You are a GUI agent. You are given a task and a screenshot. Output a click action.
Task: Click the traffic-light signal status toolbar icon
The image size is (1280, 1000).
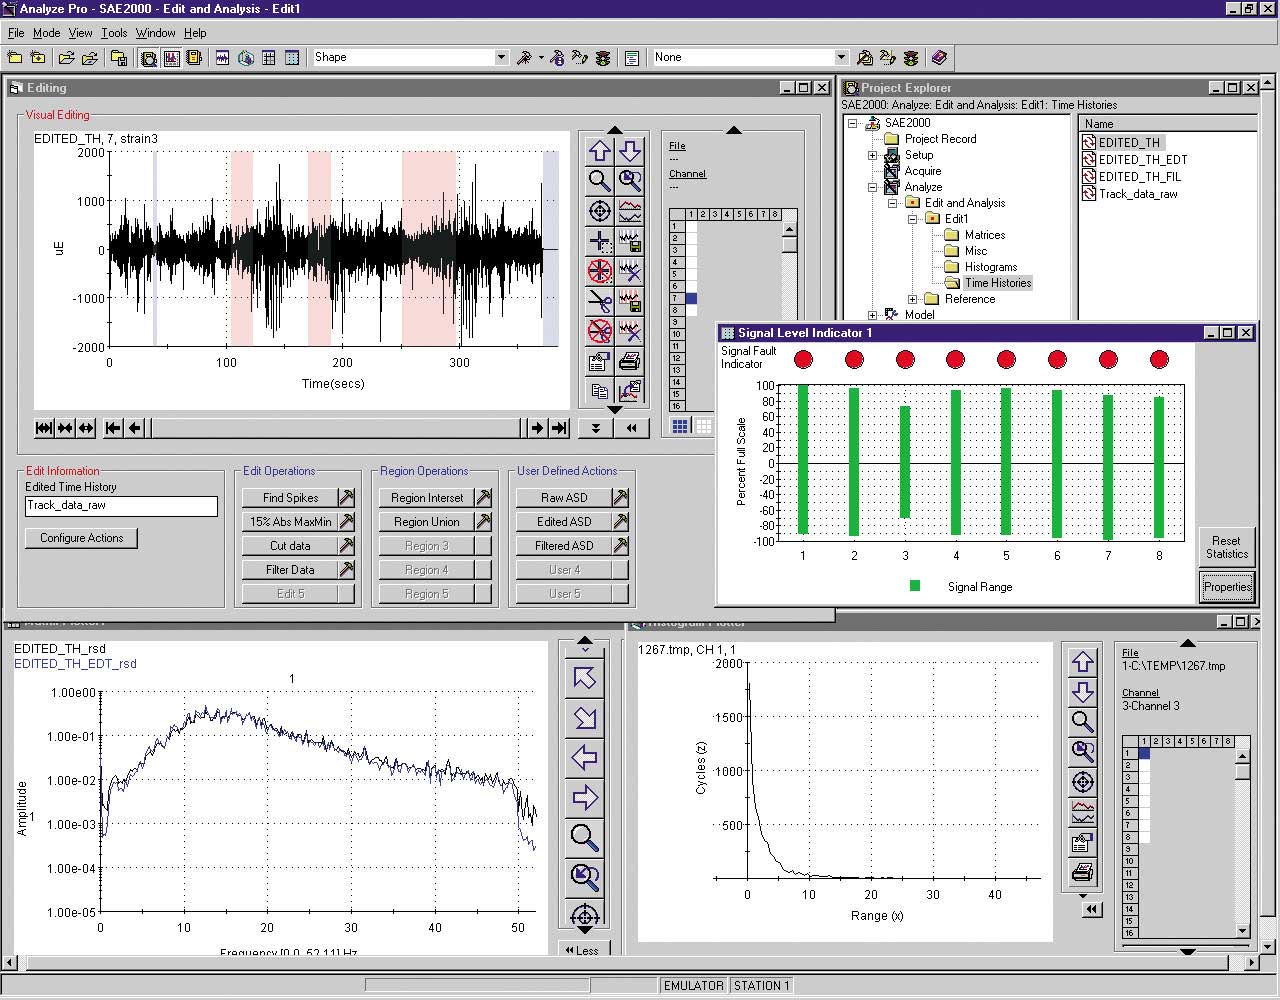click(x=603, y=57)
